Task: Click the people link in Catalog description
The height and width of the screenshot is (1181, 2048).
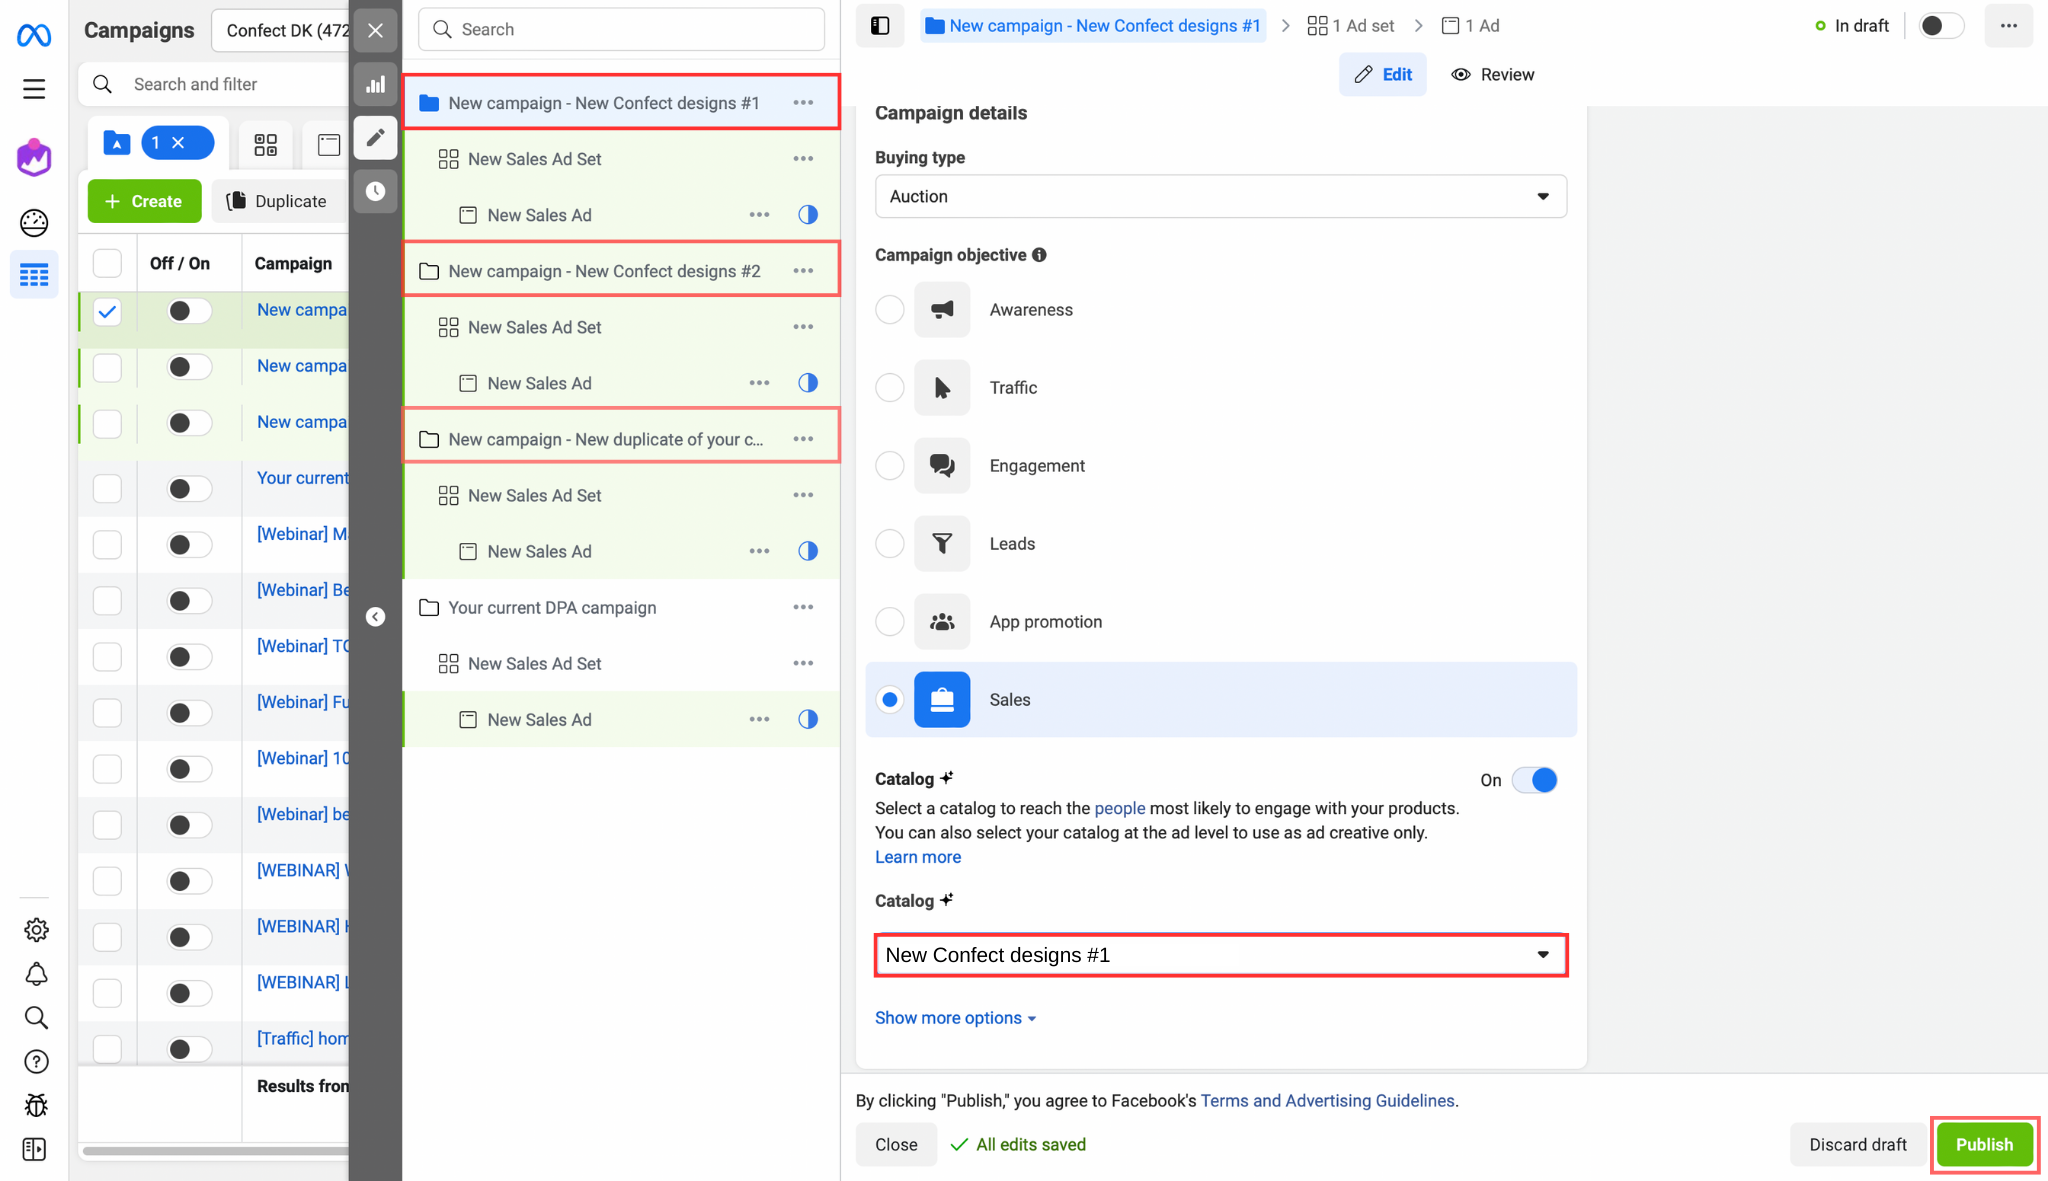Action: 1119,808
